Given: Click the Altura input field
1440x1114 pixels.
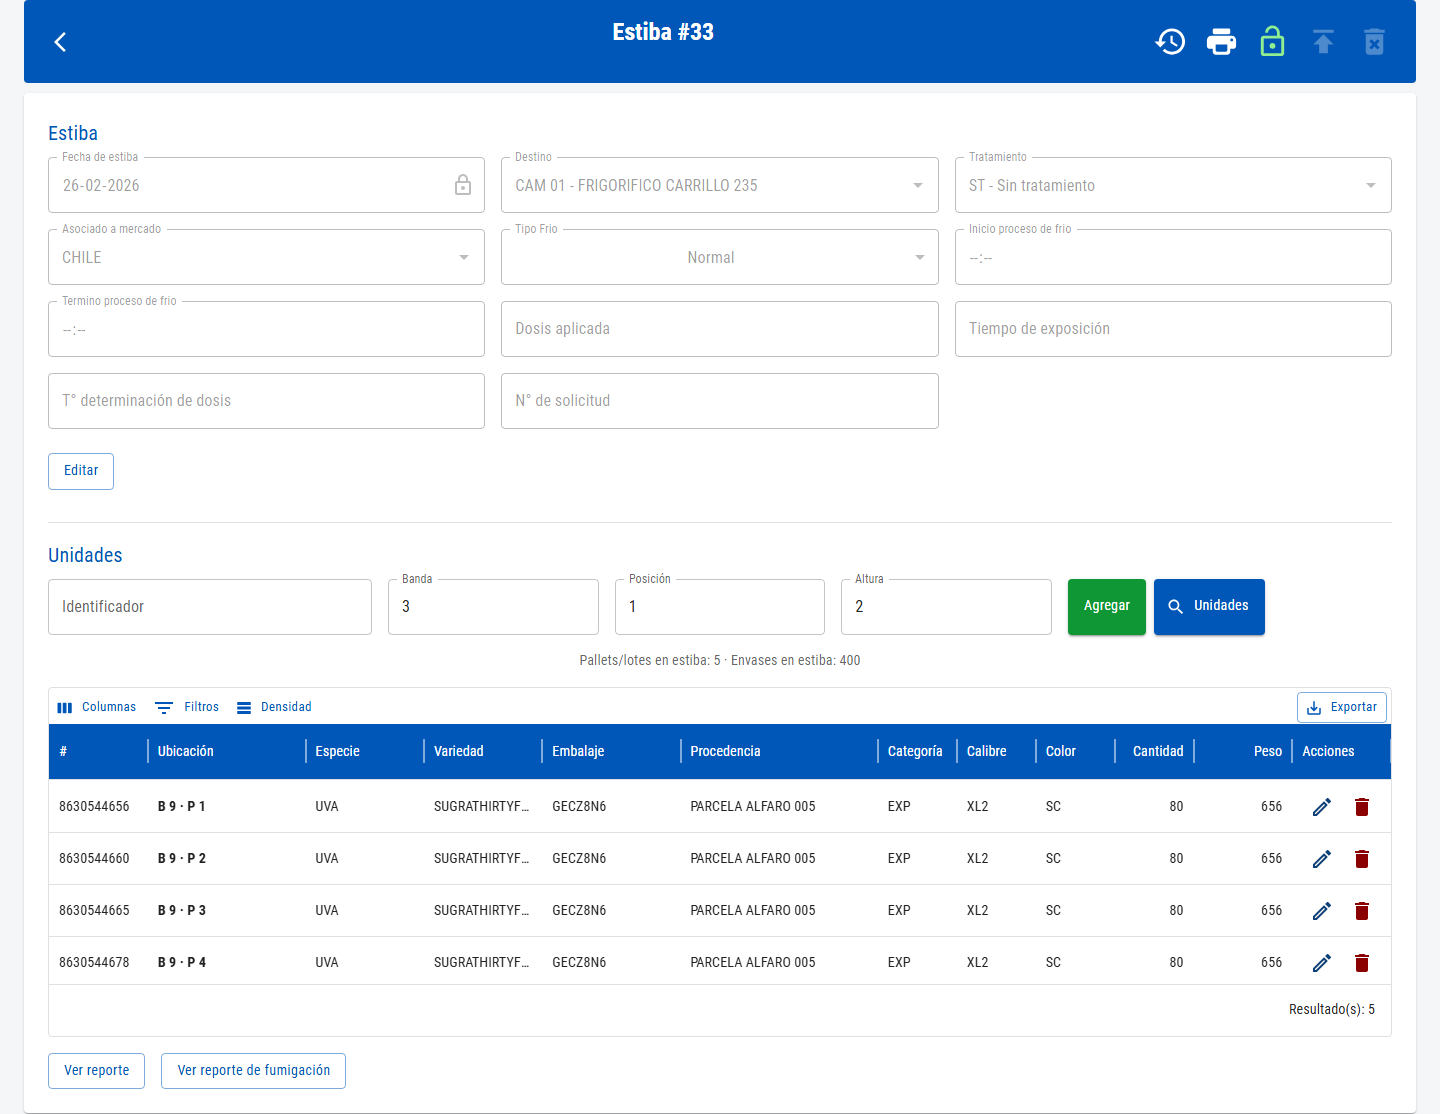Looking at the screenshot, I should click(x=946, y=607).
